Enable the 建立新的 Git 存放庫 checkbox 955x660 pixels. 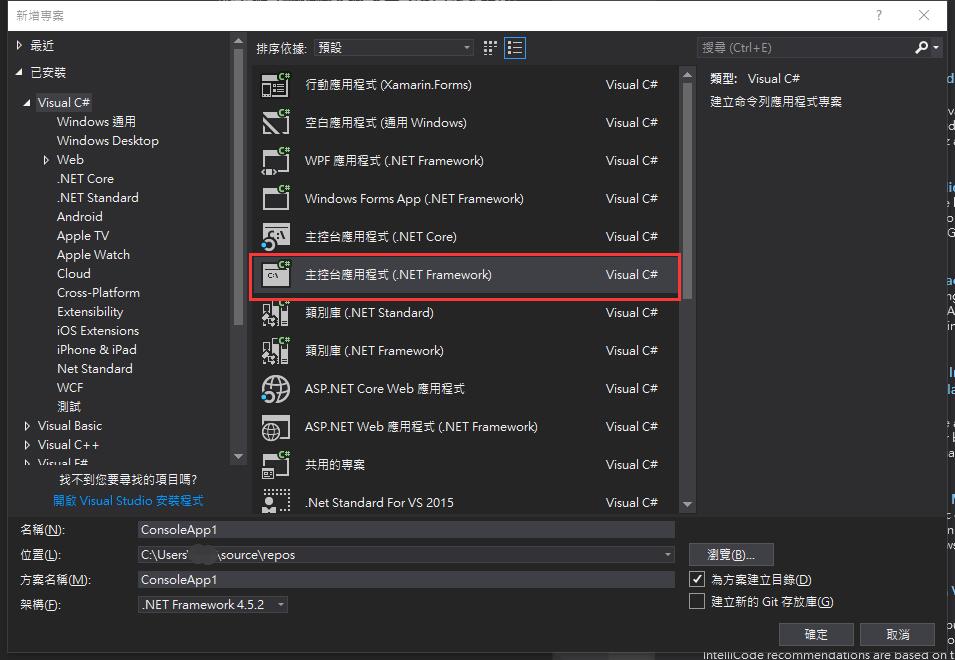click(x=697, y=602)
